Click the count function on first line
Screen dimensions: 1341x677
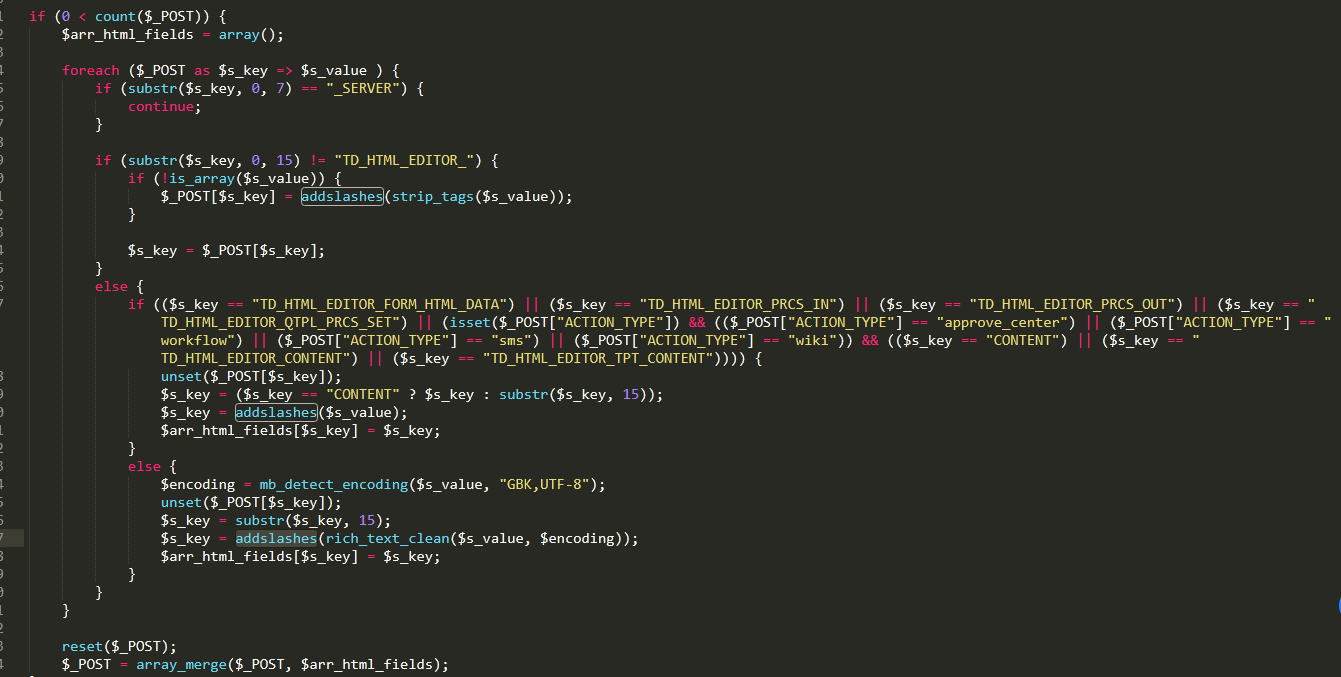pyautogui.click(x=115, y=17)
